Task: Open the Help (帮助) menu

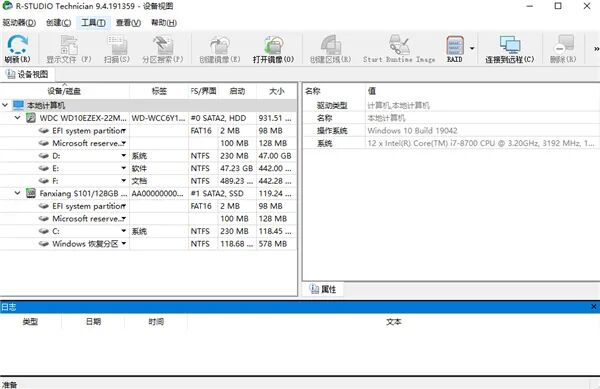Action: coord(164,23)
